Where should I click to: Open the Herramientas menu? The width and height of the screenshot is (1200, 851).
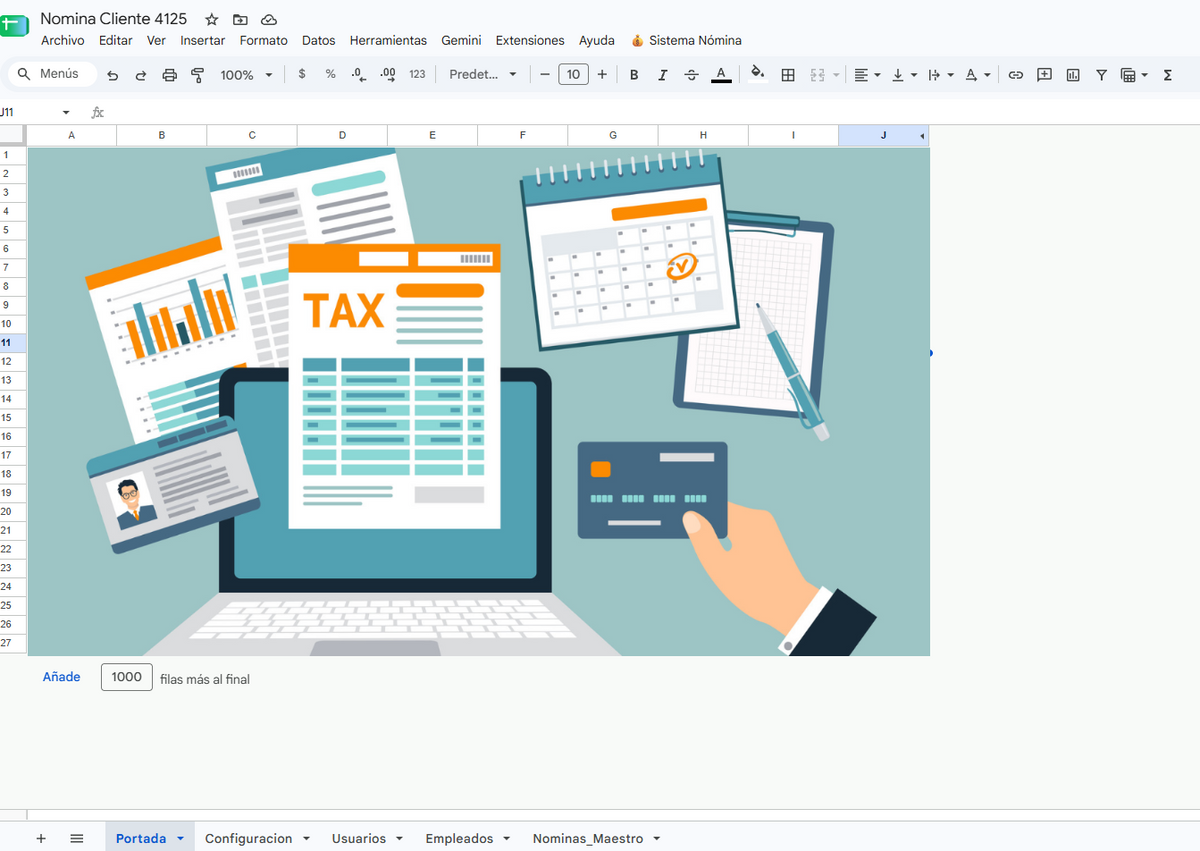point(388,41)
